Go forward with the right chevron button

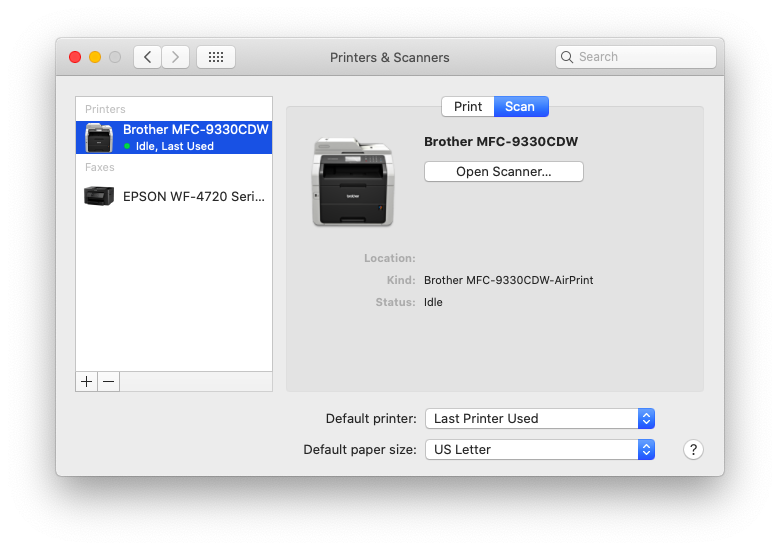pos(175,57)
